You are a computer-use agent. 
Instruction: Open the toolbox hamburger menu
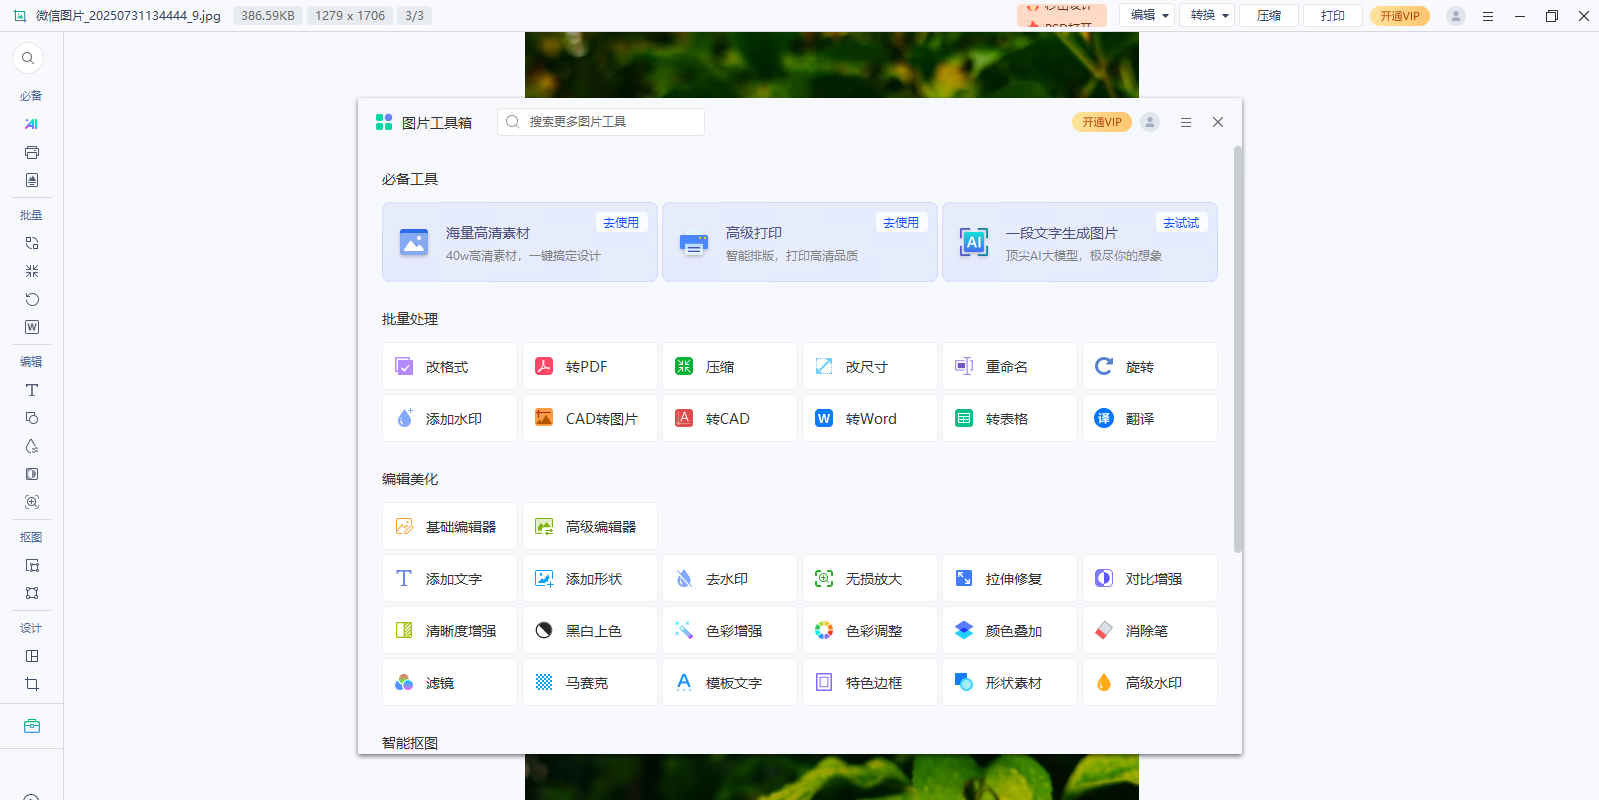tap(1186, 122)
